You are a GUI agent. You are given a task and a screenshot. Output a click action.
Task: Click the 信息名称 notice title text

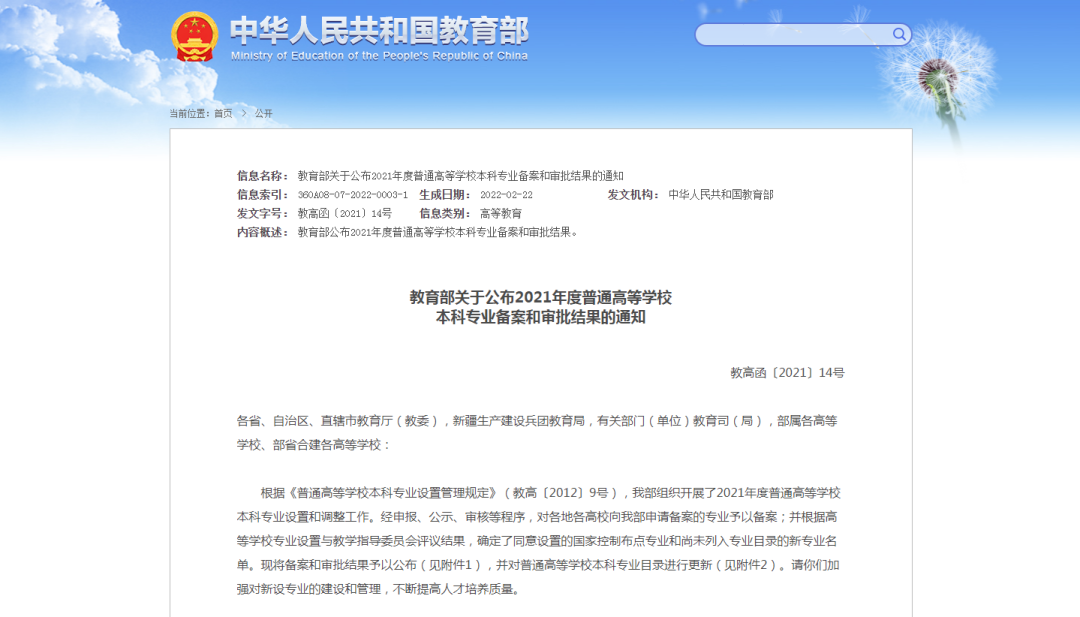pos(460,176)
